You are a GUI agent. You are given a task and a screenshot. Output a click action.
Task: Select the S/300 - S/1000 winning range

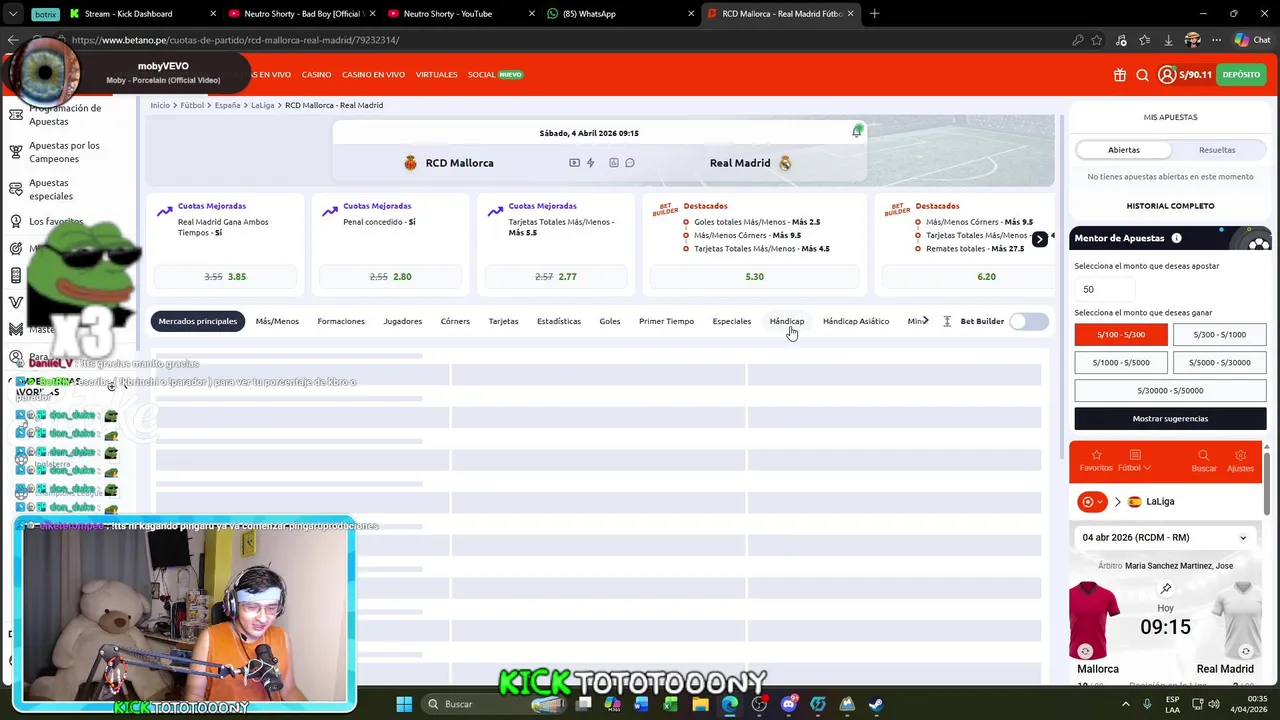[1219, 335]
